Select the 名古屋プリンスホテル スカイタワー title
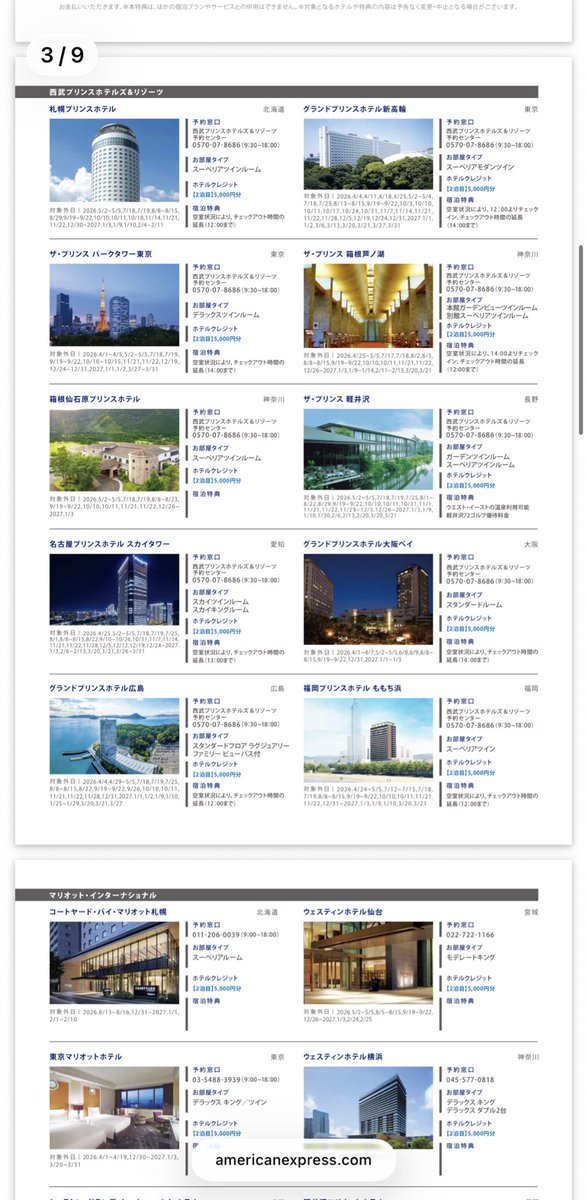 [x=110, y=544]
